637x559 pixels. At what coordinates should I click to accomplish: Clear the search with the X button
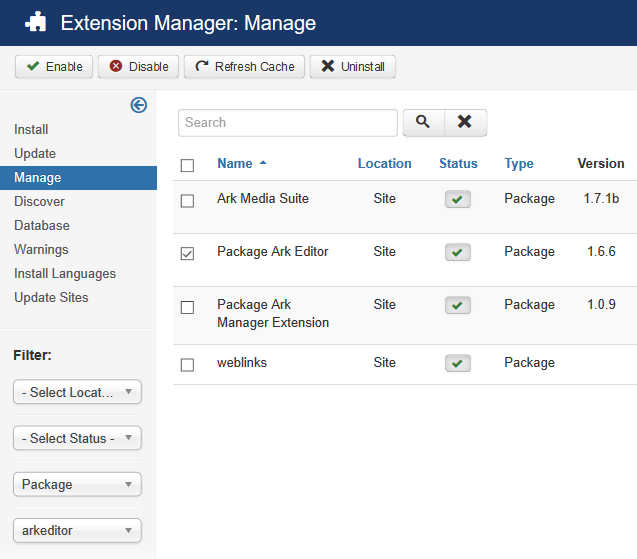465,122
